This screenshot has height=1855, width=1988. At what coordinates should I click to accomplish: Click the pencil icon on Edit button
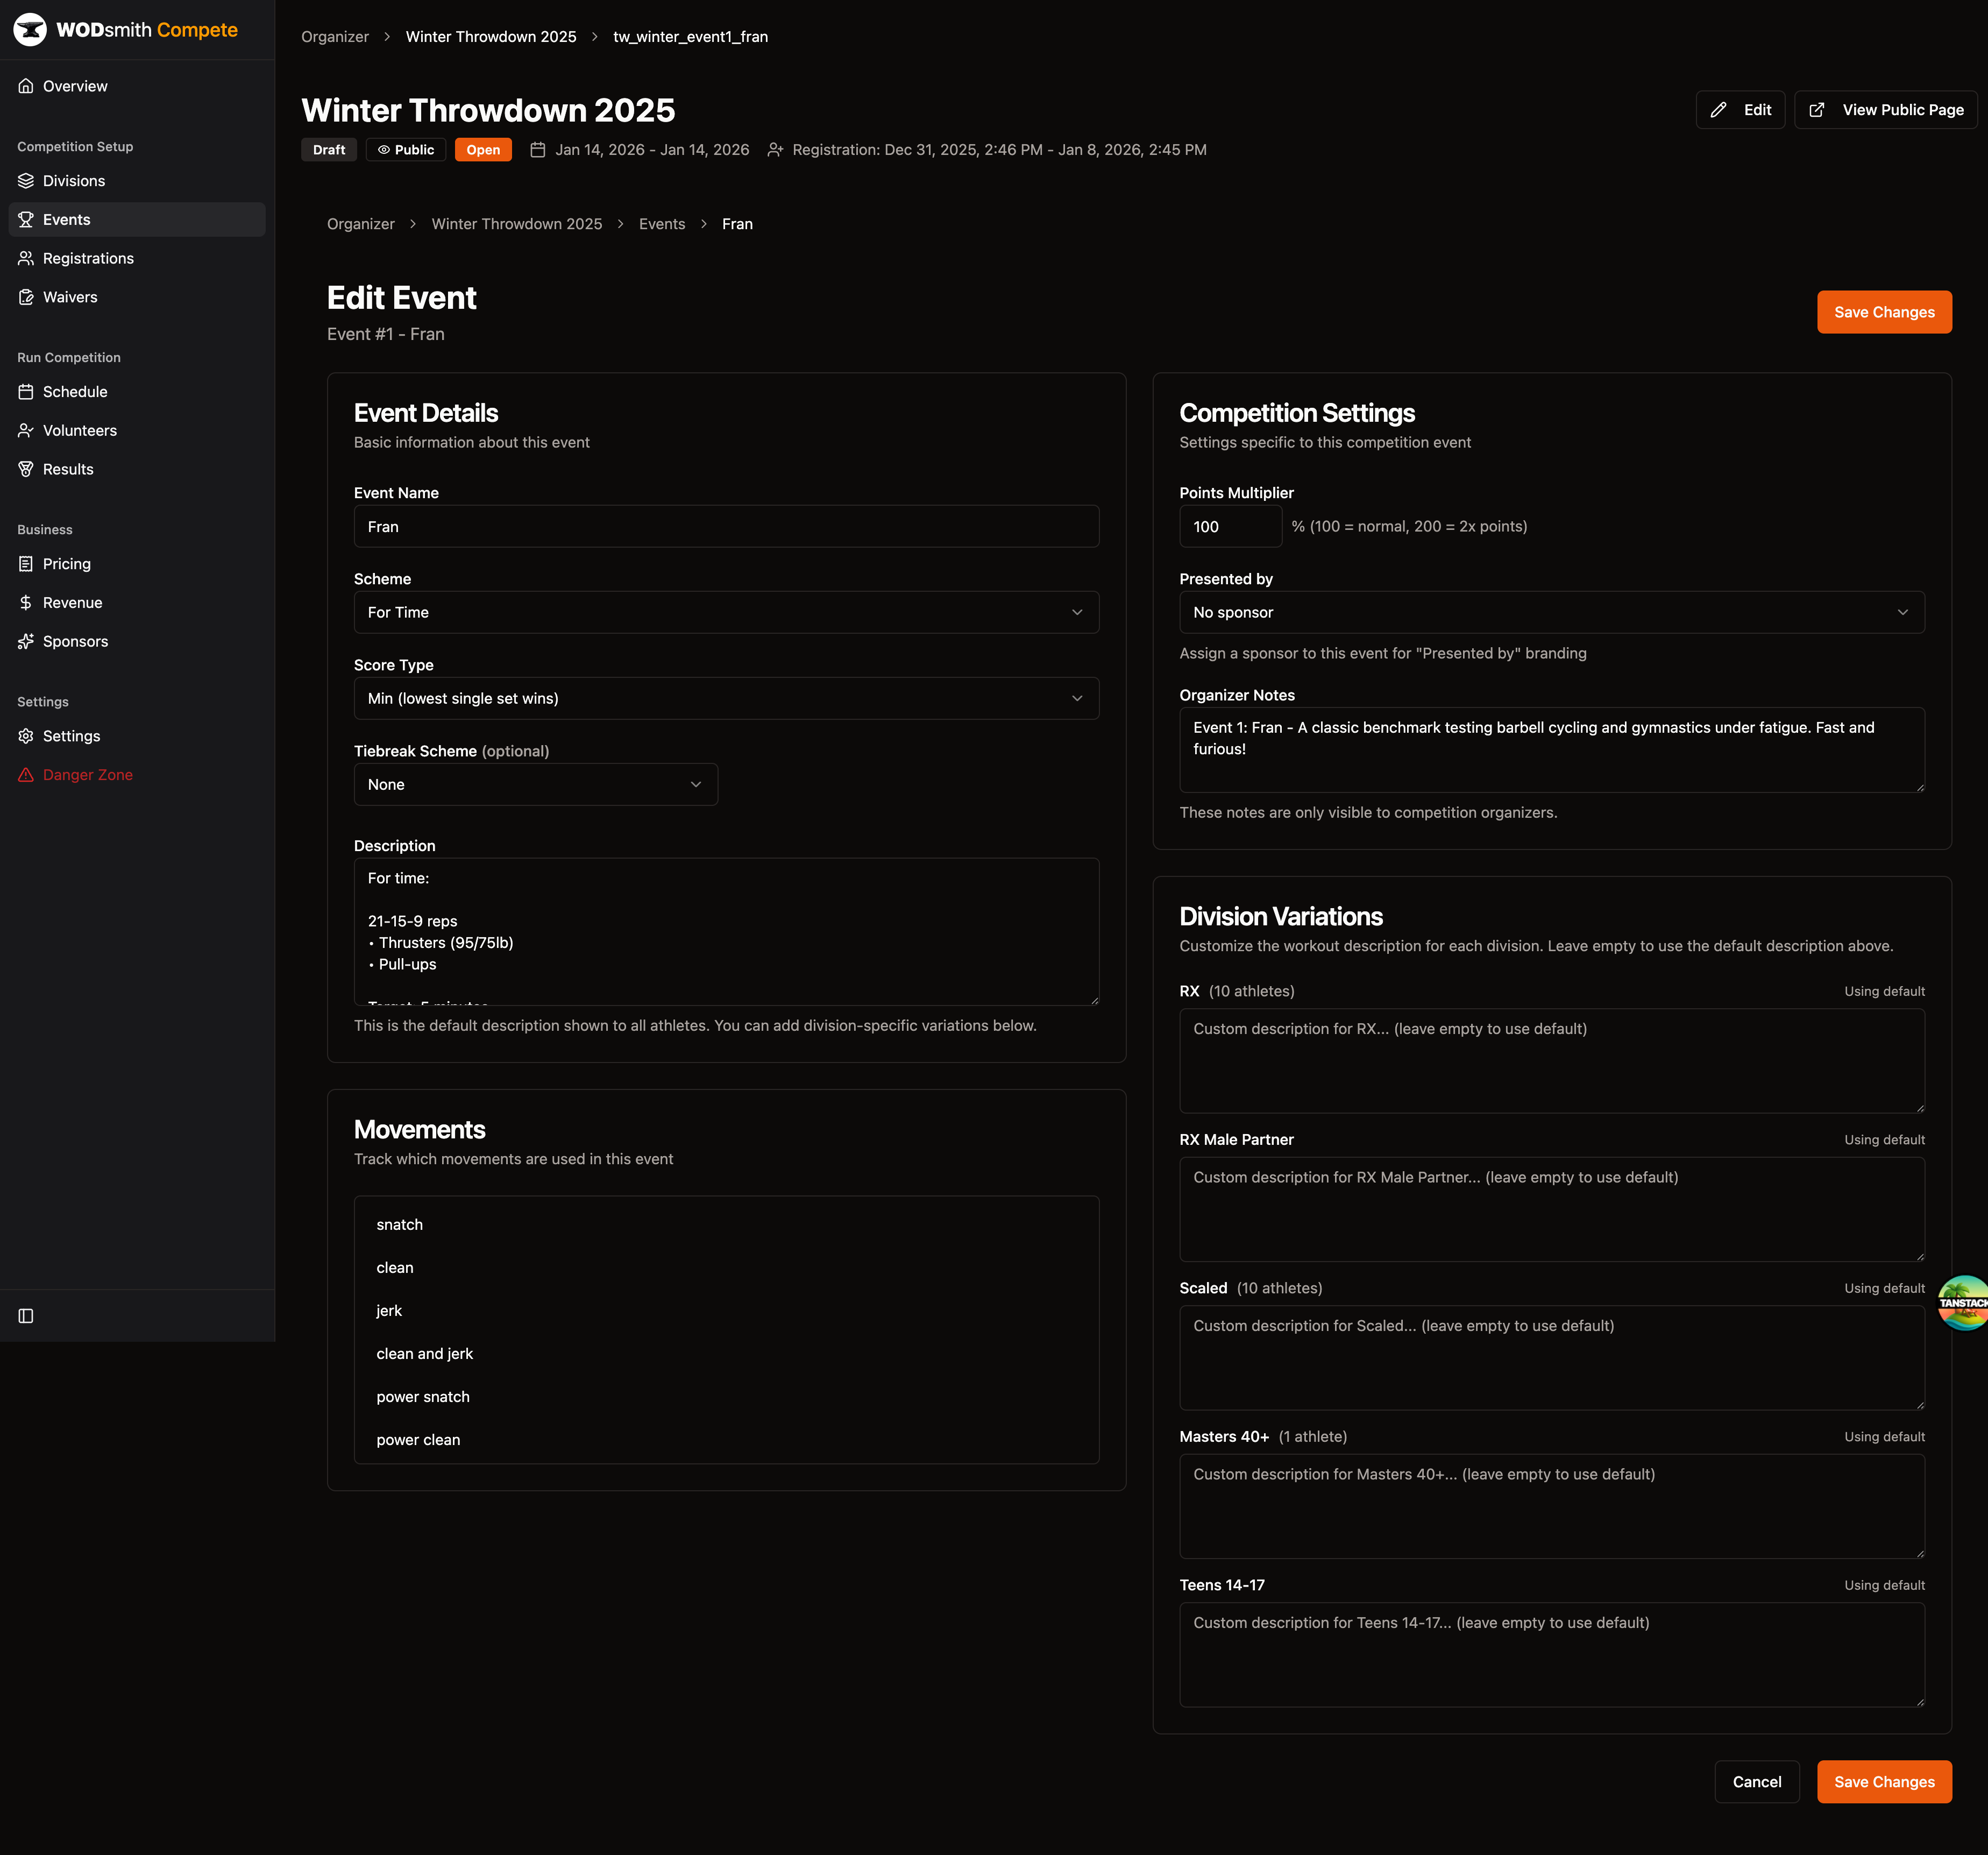1718,110
